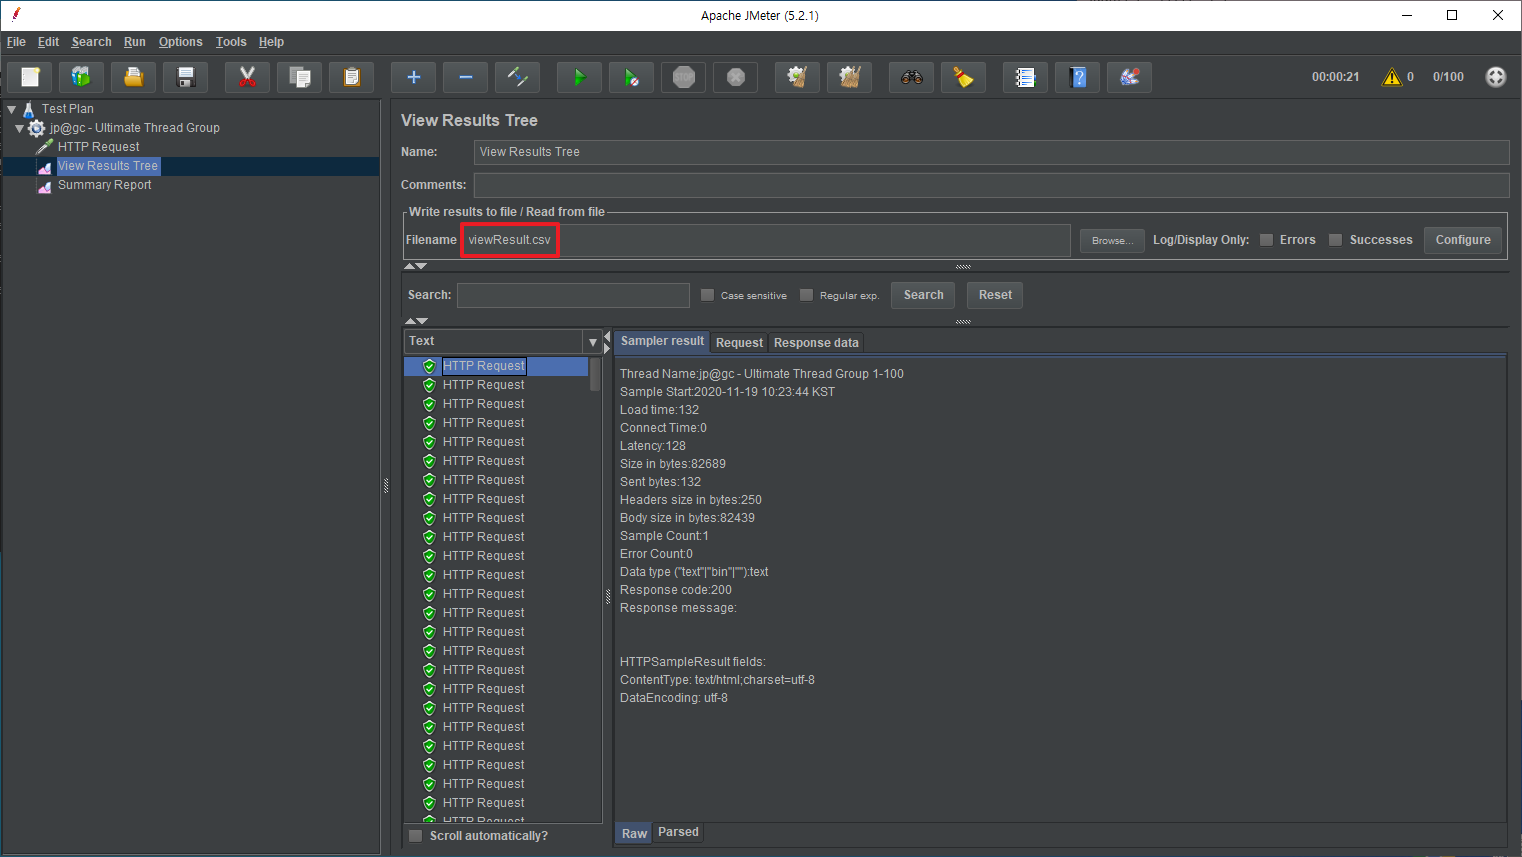
Task: Click the remote engines circle icon
Action: (x=1495, y=77)
